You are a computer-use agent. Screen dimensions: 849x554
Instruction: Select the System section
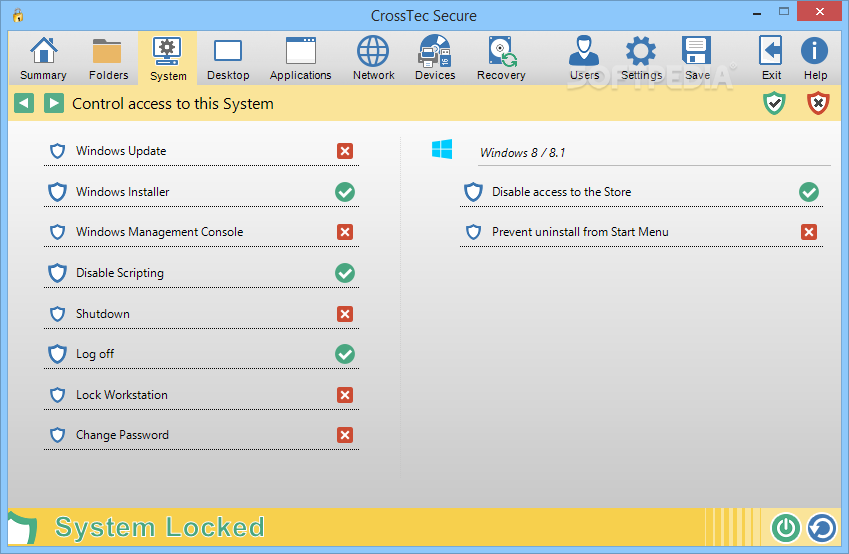point(167,58)
